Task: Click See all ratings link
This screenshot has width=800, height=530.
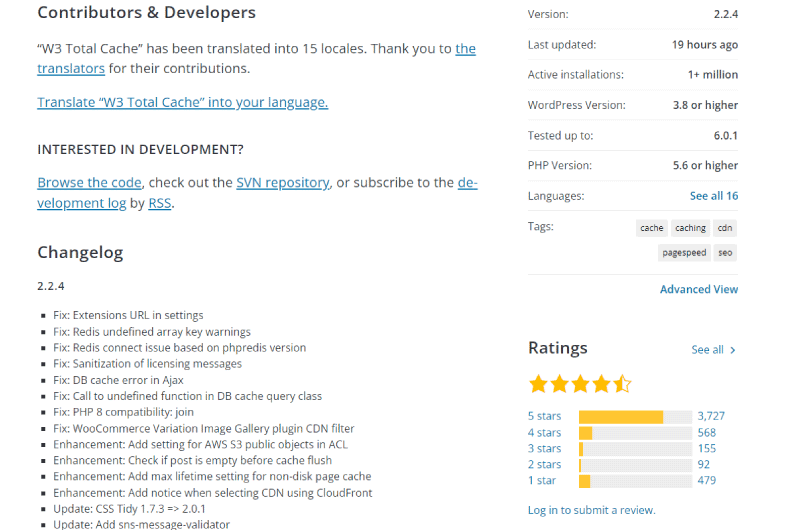Action: (713, 350)
